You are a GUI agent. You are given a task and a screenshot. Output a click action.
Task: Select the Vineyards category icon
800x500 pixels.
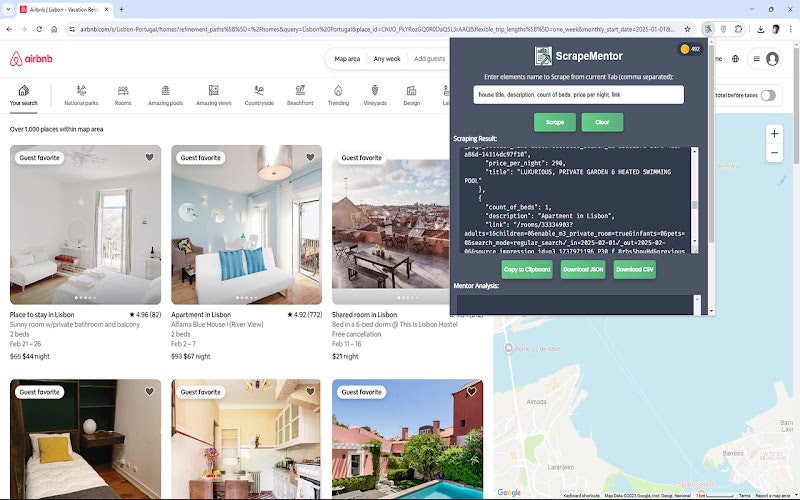point(375,90)
